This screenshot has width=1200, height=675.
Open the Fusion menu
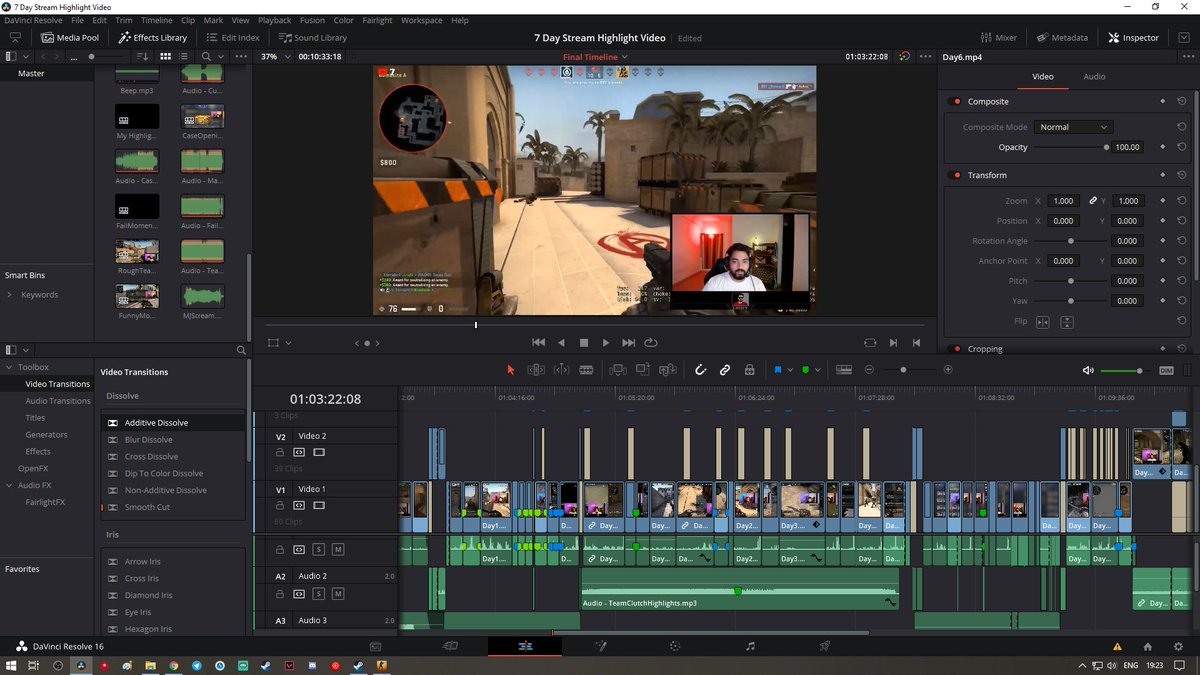click(x=312, y=20)
